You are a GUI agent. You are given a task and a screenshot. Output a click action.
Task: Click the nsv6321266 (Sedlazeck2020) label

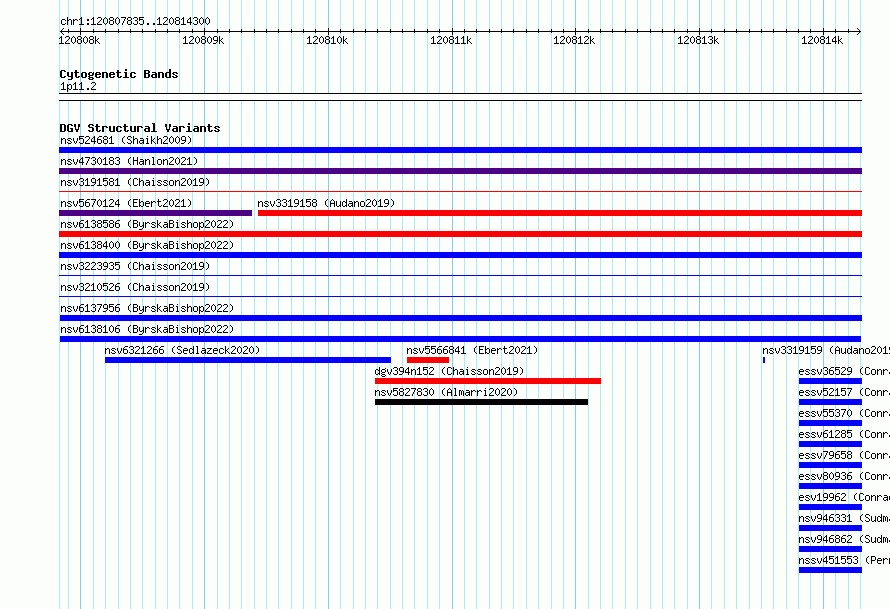182,350
